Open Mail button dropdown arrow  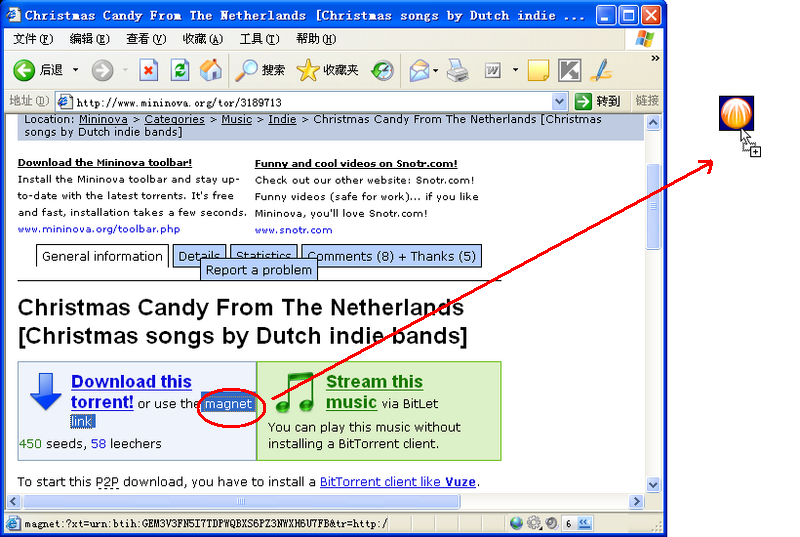click(x=436, y=70)
